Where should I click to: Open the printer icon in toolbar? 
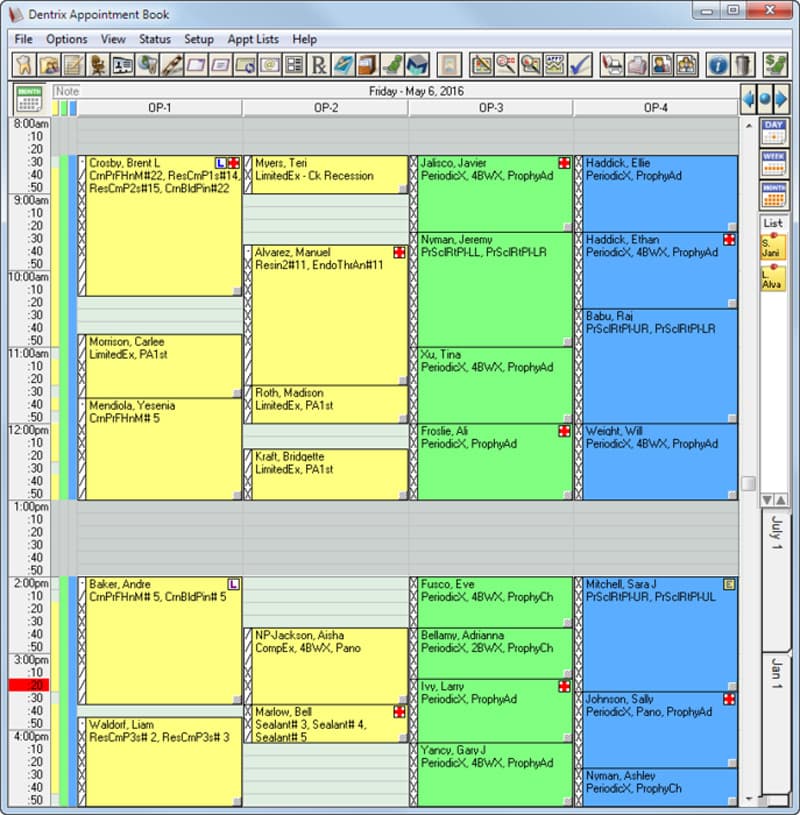coord(613,65)
